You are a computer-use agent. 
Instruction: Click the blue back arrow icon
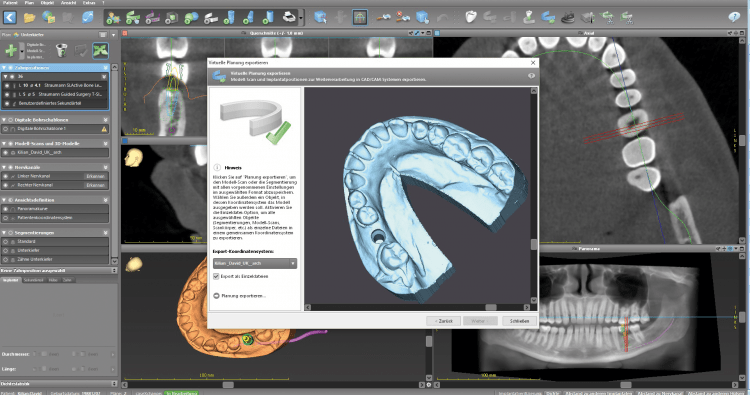(x=10, y=17)
